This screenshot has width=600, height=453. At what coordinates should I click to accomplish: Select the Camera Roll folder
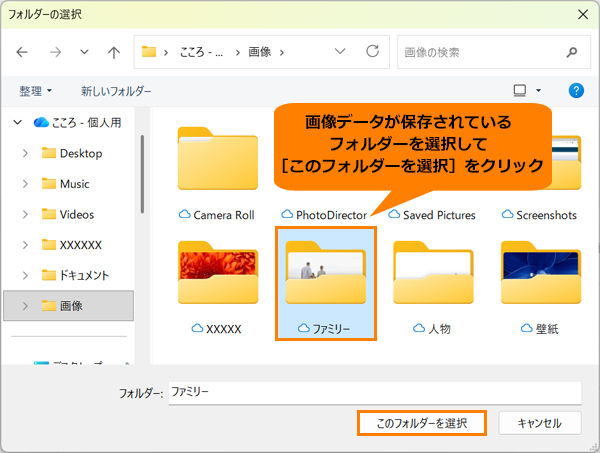click(217, 172)
